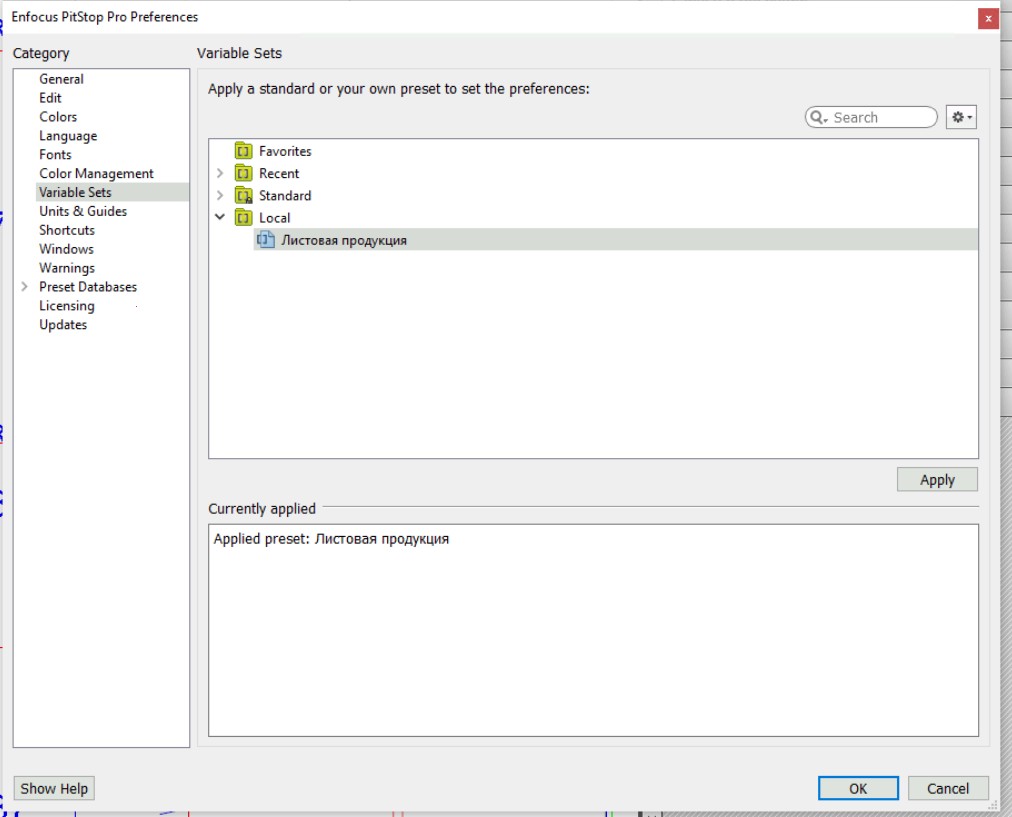Click the Show Help button
The image size is (1012, 817).
54,788
